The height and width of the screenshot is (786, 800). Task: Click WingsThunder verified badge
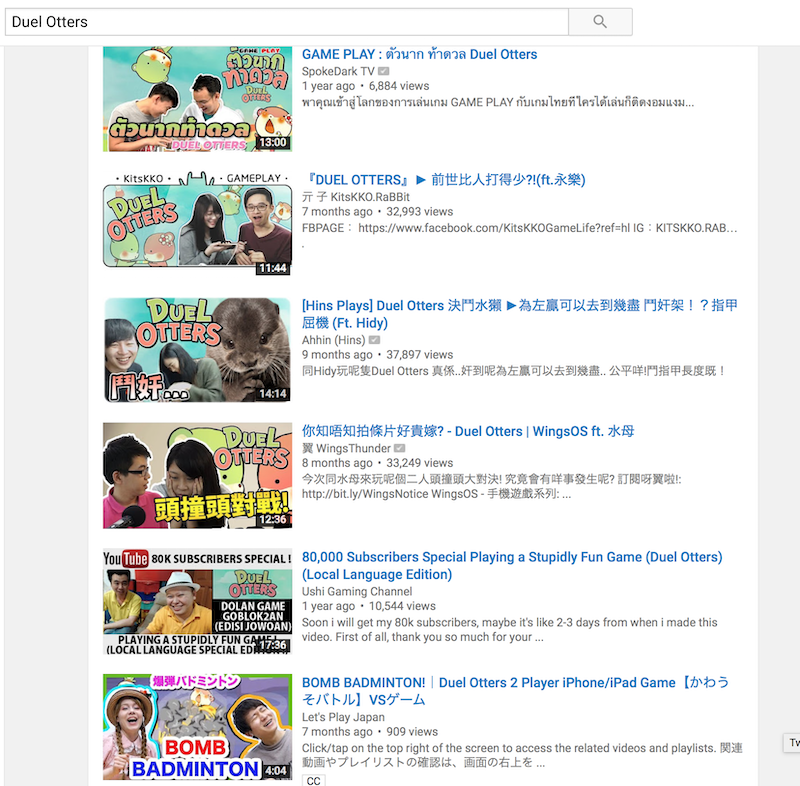pos(400,448)
